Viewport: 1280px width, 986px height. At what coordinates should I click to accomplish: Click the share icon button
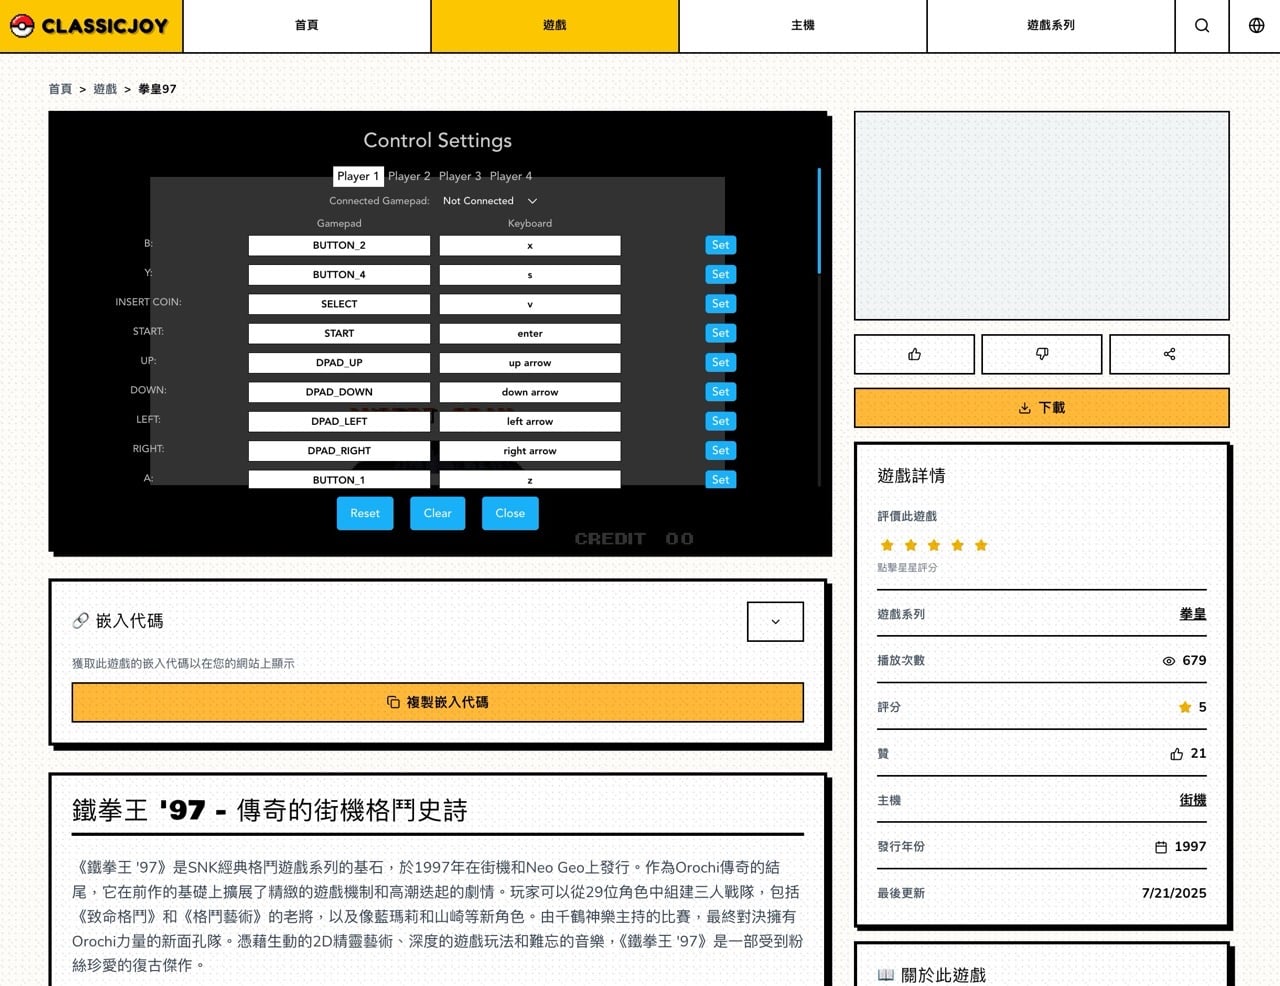click(1169, 354)
